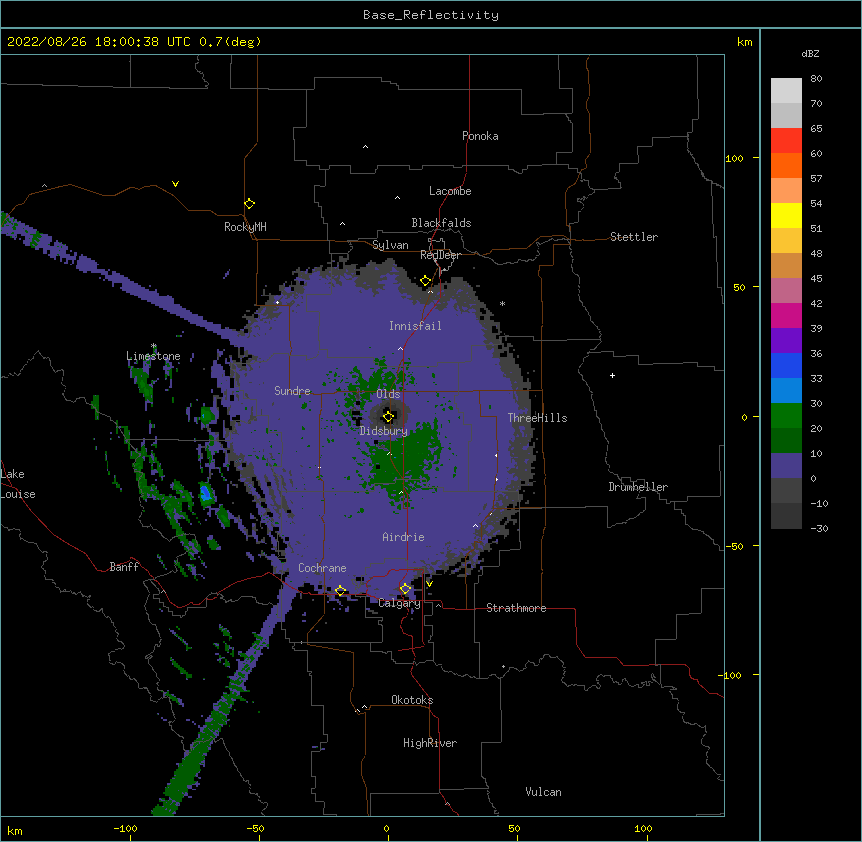Click the yellow V marker northwest of RockyMH
The height and width of the screenshot is (842, 862).
tap(175, 184)
